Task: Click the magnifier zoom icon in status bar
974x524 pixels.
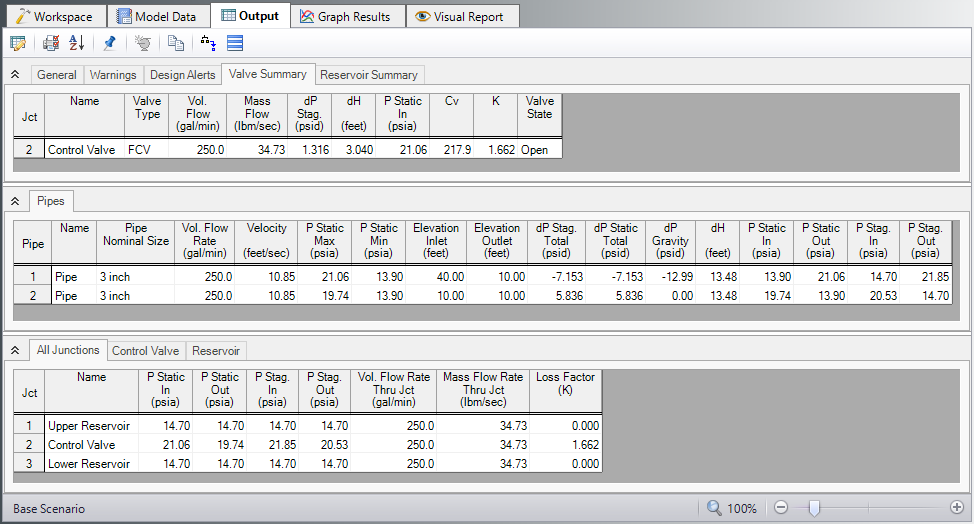Action: (714, 508)
